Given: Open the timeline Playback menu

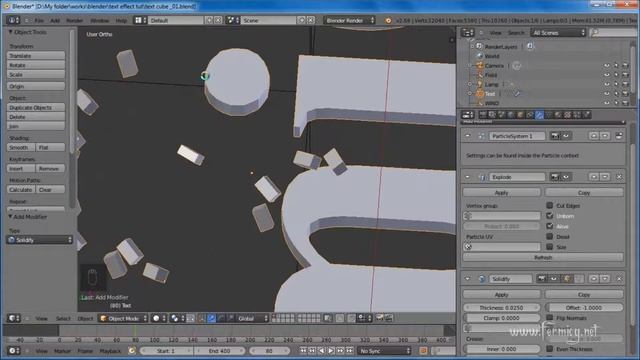Looking at the screenshot, I should pos(110,351).
